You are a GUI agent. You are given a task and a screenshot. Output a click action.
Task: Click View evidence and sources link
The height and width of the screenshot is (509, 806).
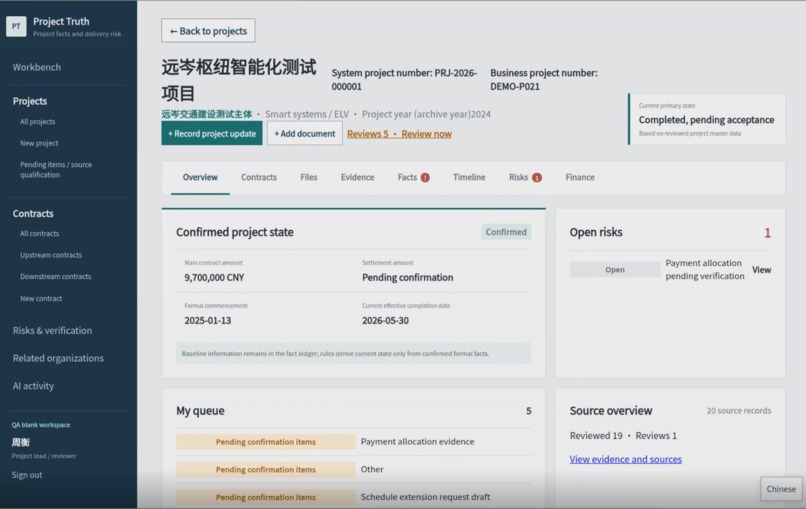[x=626, y=459]
